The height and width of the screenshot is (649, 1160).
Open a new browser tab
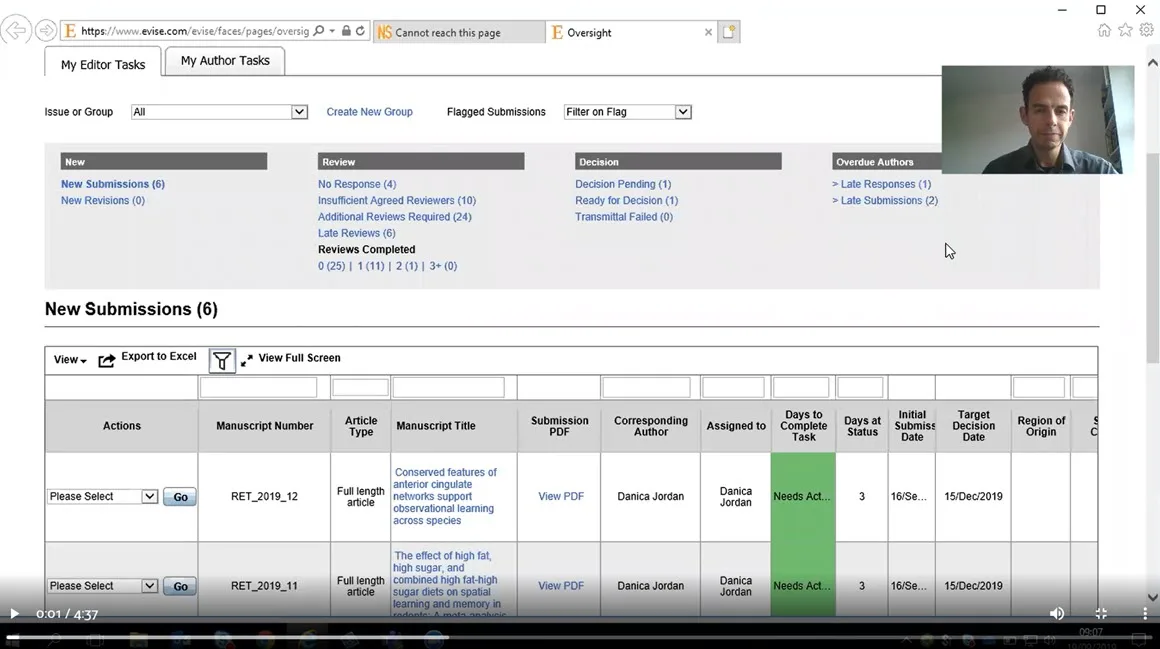(729, 32)
